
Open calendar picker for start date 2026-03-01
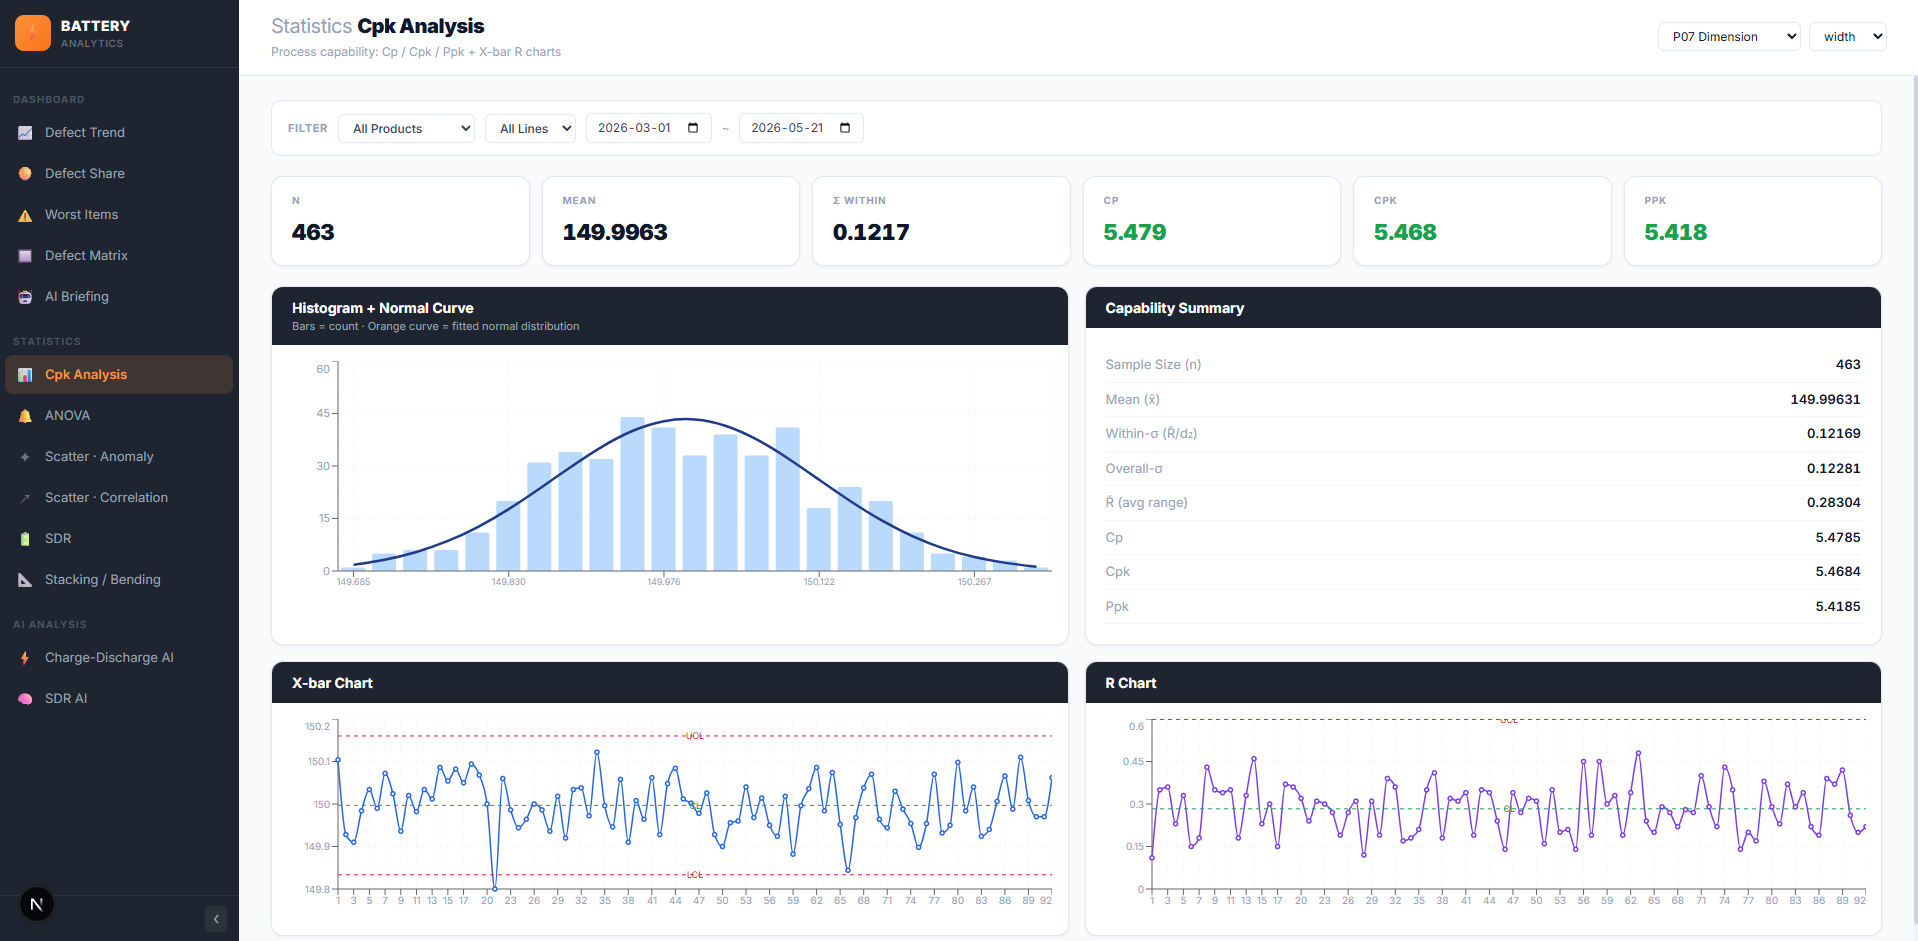(x=693, y=128)
